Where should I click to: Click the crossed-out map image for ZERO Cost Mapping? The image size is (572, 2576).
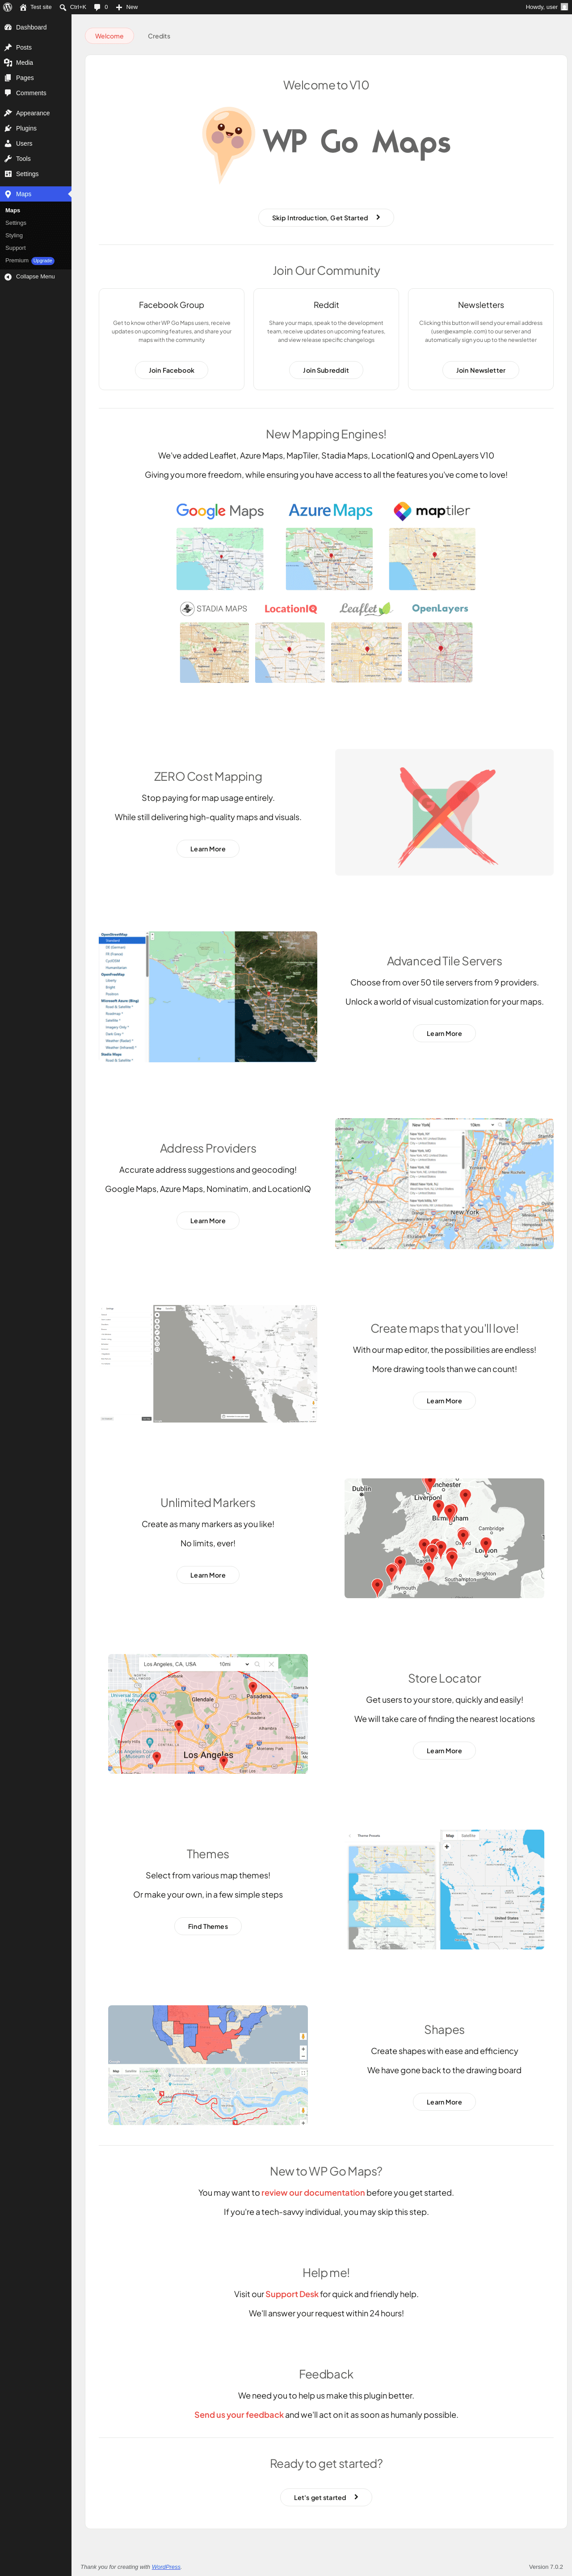(x=444, y=812)
